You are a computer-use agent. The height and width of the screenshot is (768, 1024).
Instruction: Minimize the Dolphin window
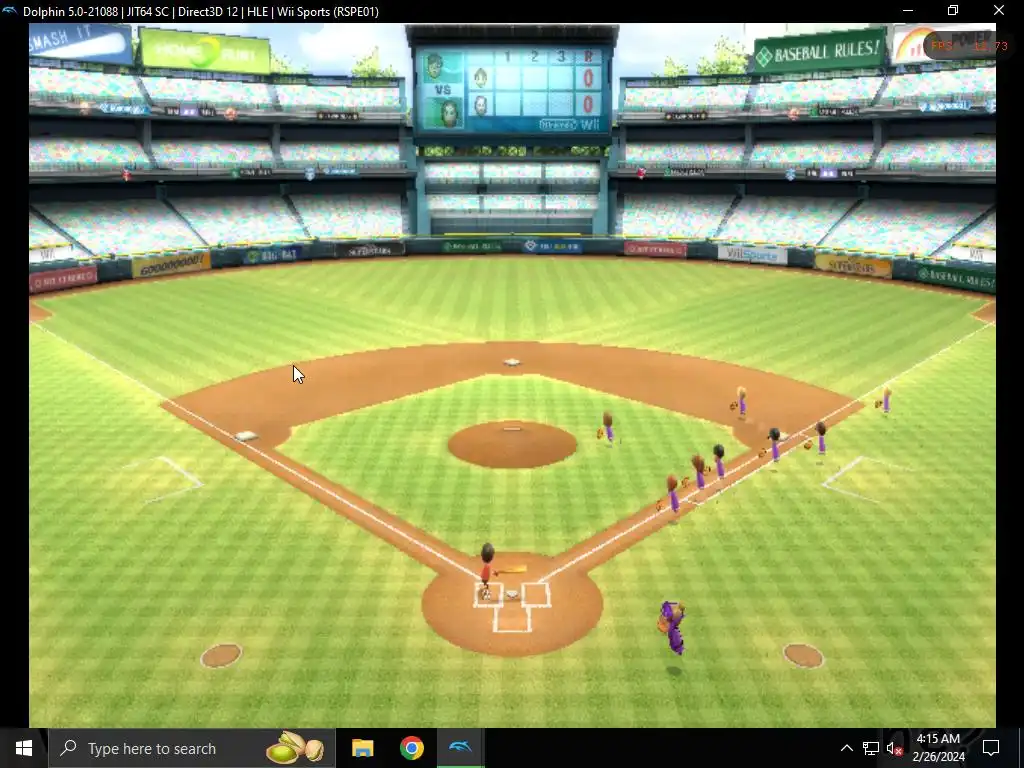(908, 10)
